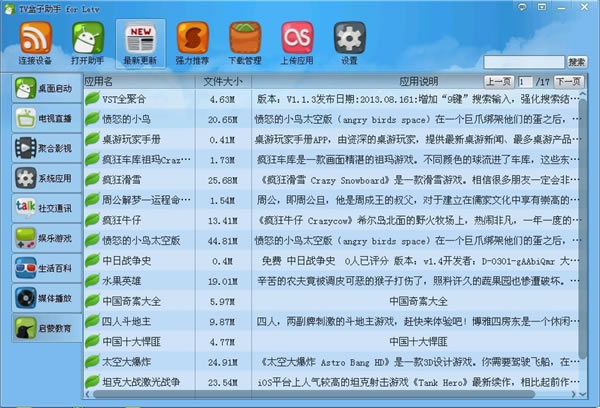Select 电视直播 category
Image resolution: width=600 pixels, height=408 pixels.
pyautogui.click(x=47, y=118)
